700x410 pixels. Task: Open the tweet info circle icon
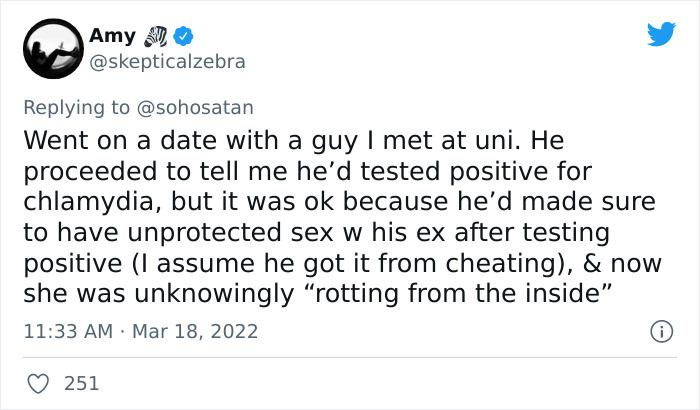[x=662, y=329]
